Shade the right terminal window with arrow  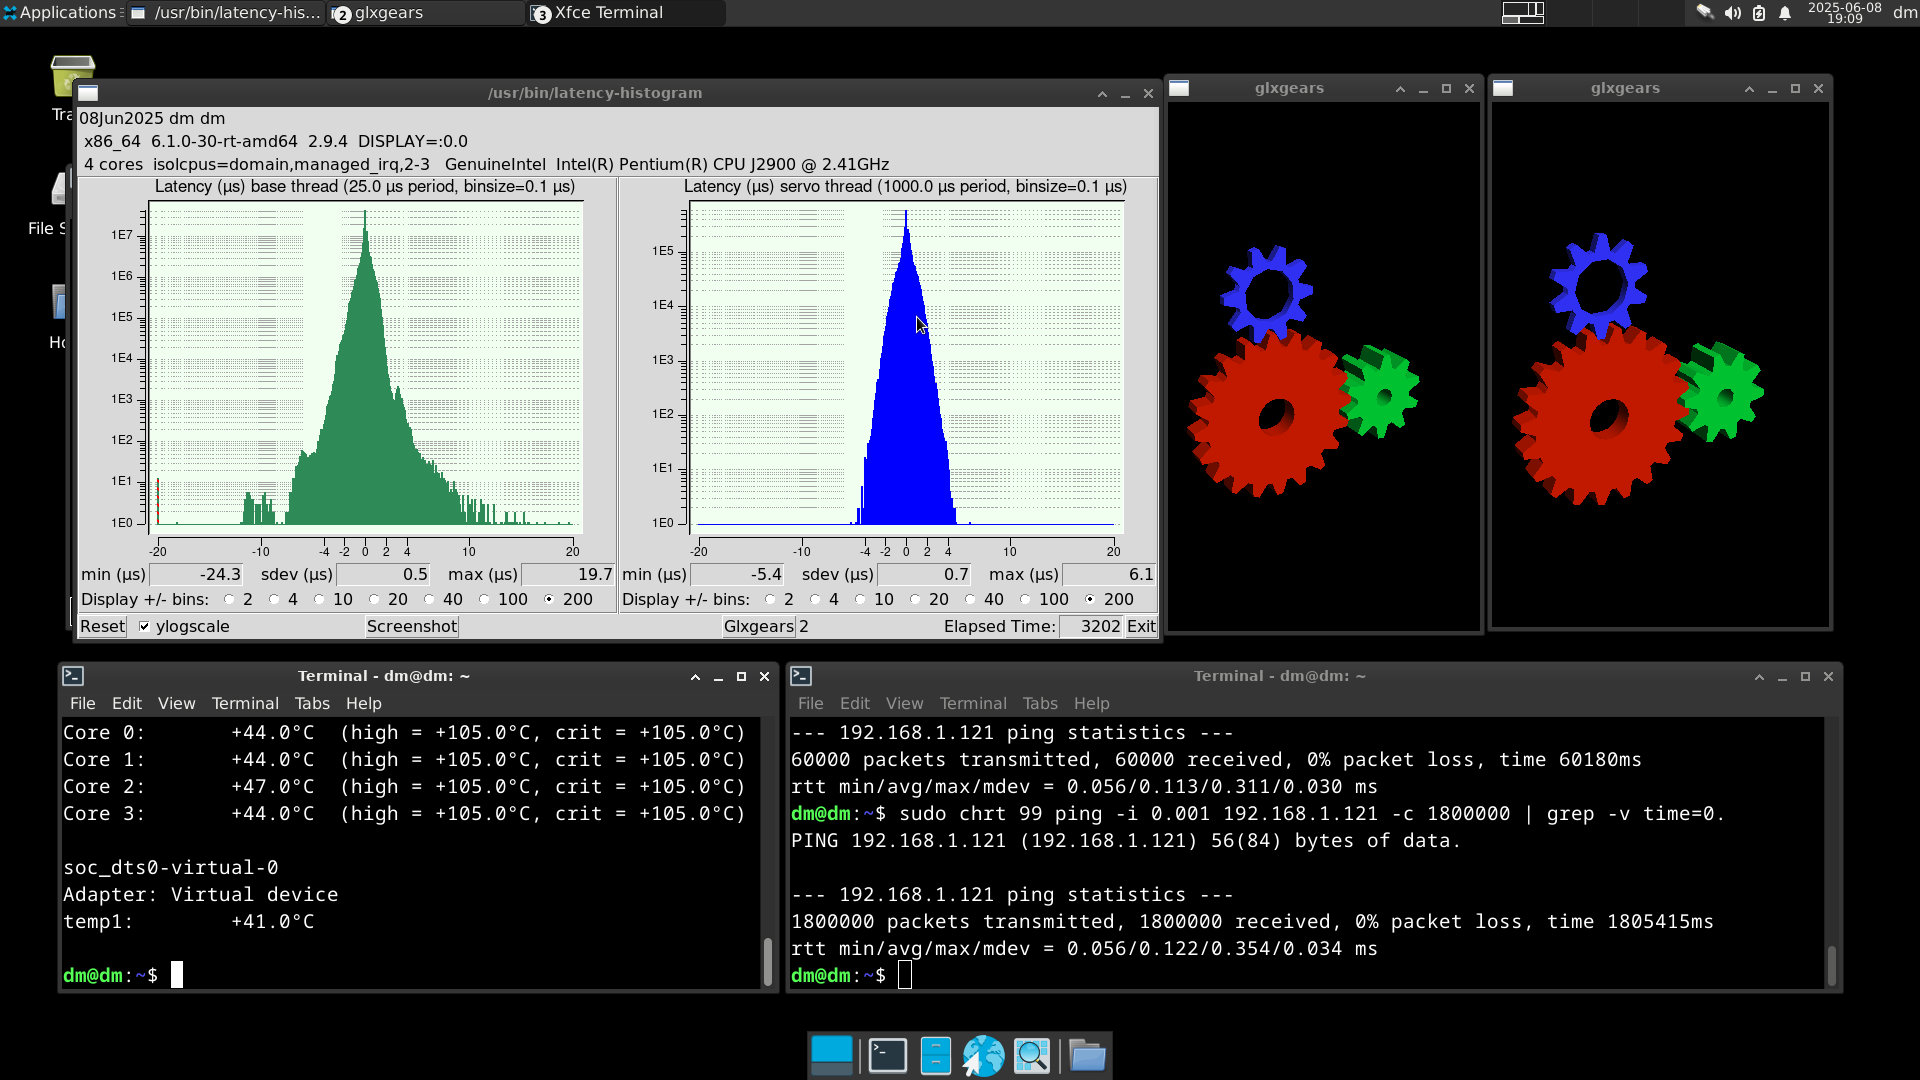(x=1759, y=676)
